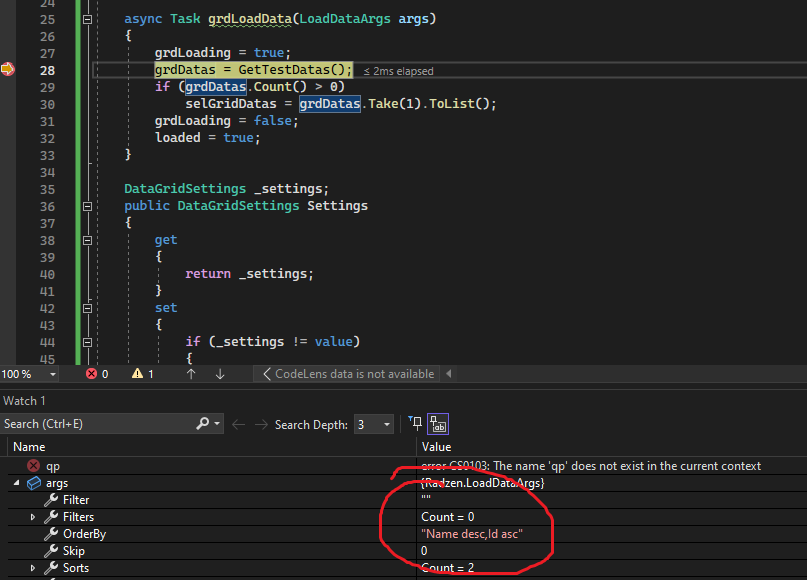Click the grdLoadData method name
807x580 pixels.
point(250,19)
